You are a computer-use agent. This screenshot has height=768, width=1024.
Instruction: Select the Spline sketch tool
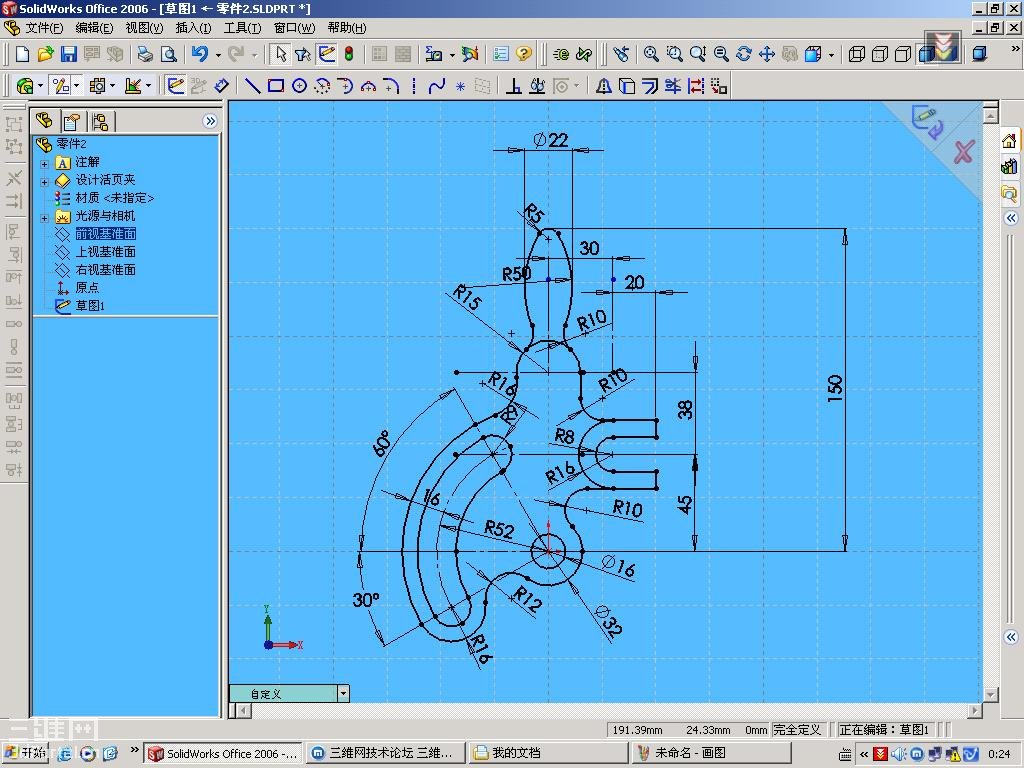click(437, 87)
